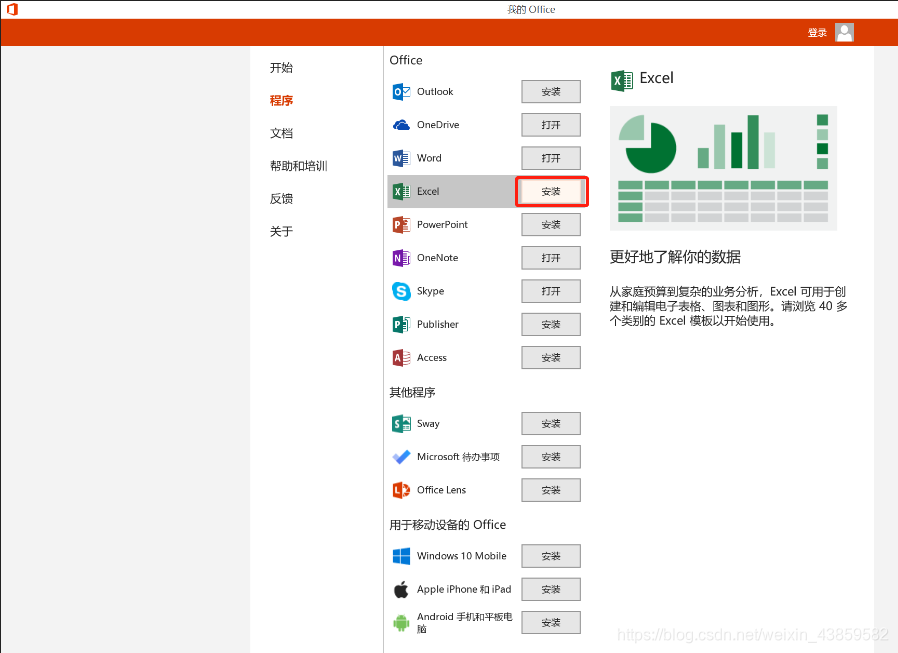Image resolution: width=898 pixels, height=653 pixels.
Task: Click 登录 to sign in
Action: (817, 33)
